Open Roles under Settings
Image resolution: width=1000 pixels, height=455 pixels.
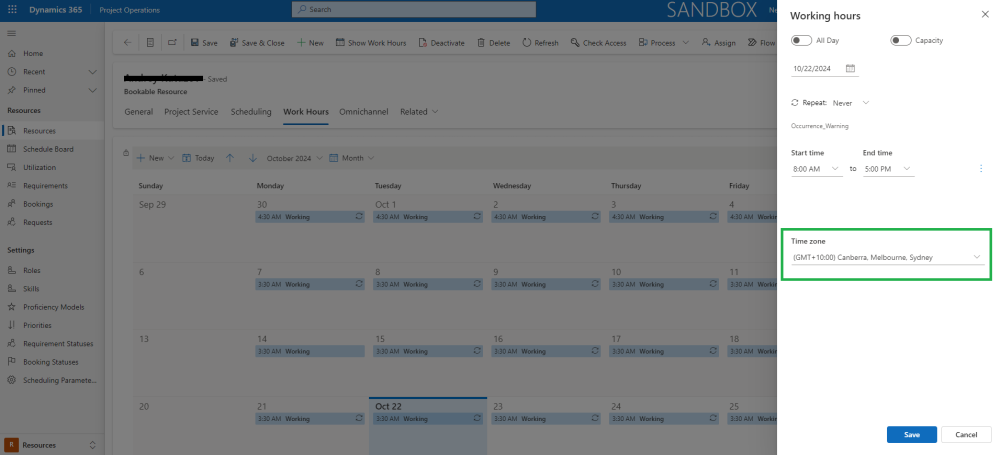(31, 271)
